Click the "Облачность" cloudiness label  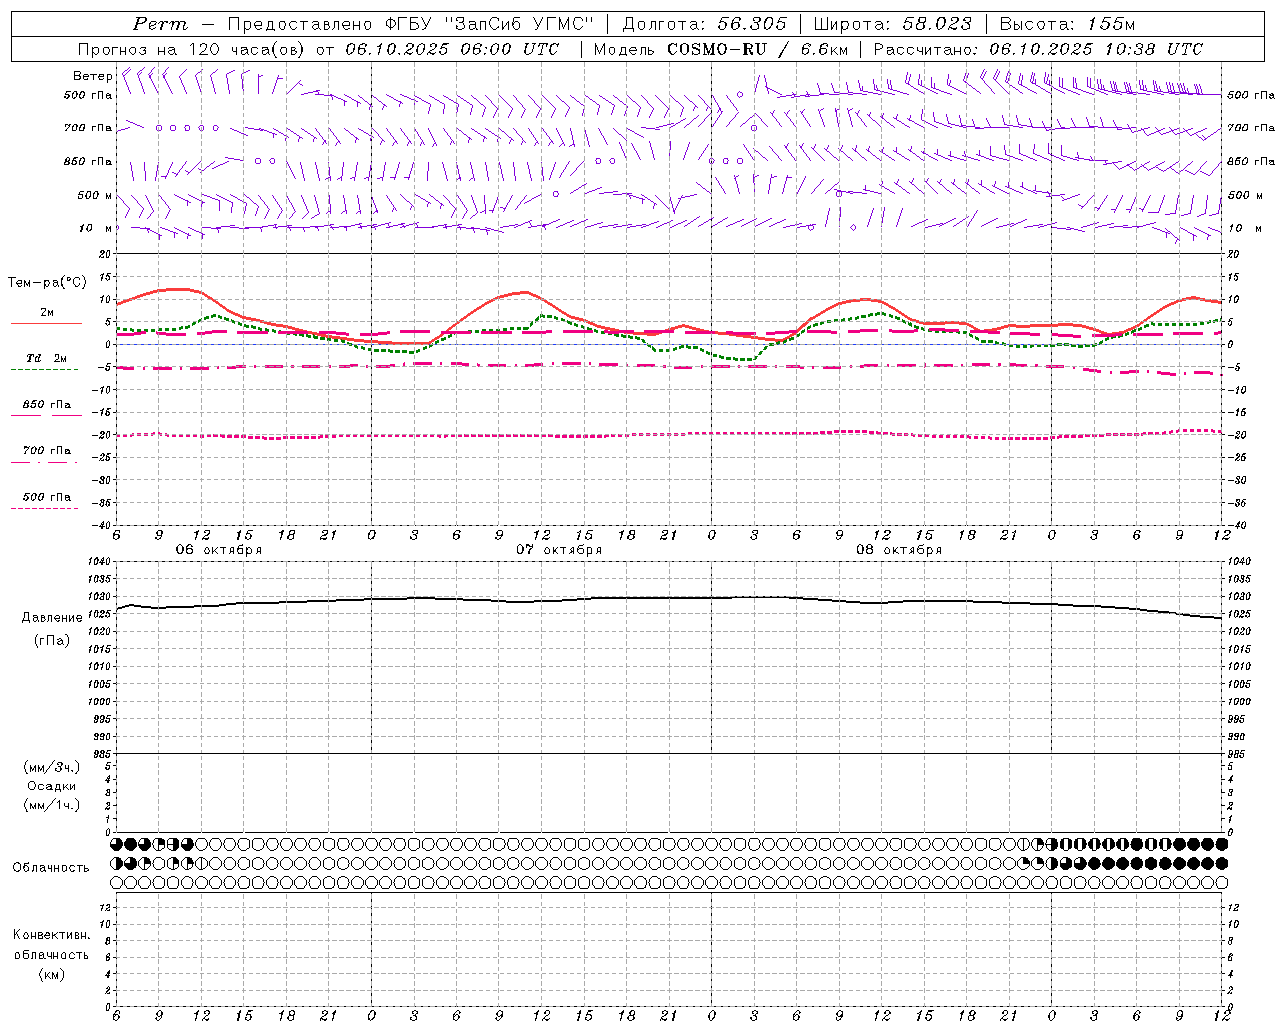point(51,868)
